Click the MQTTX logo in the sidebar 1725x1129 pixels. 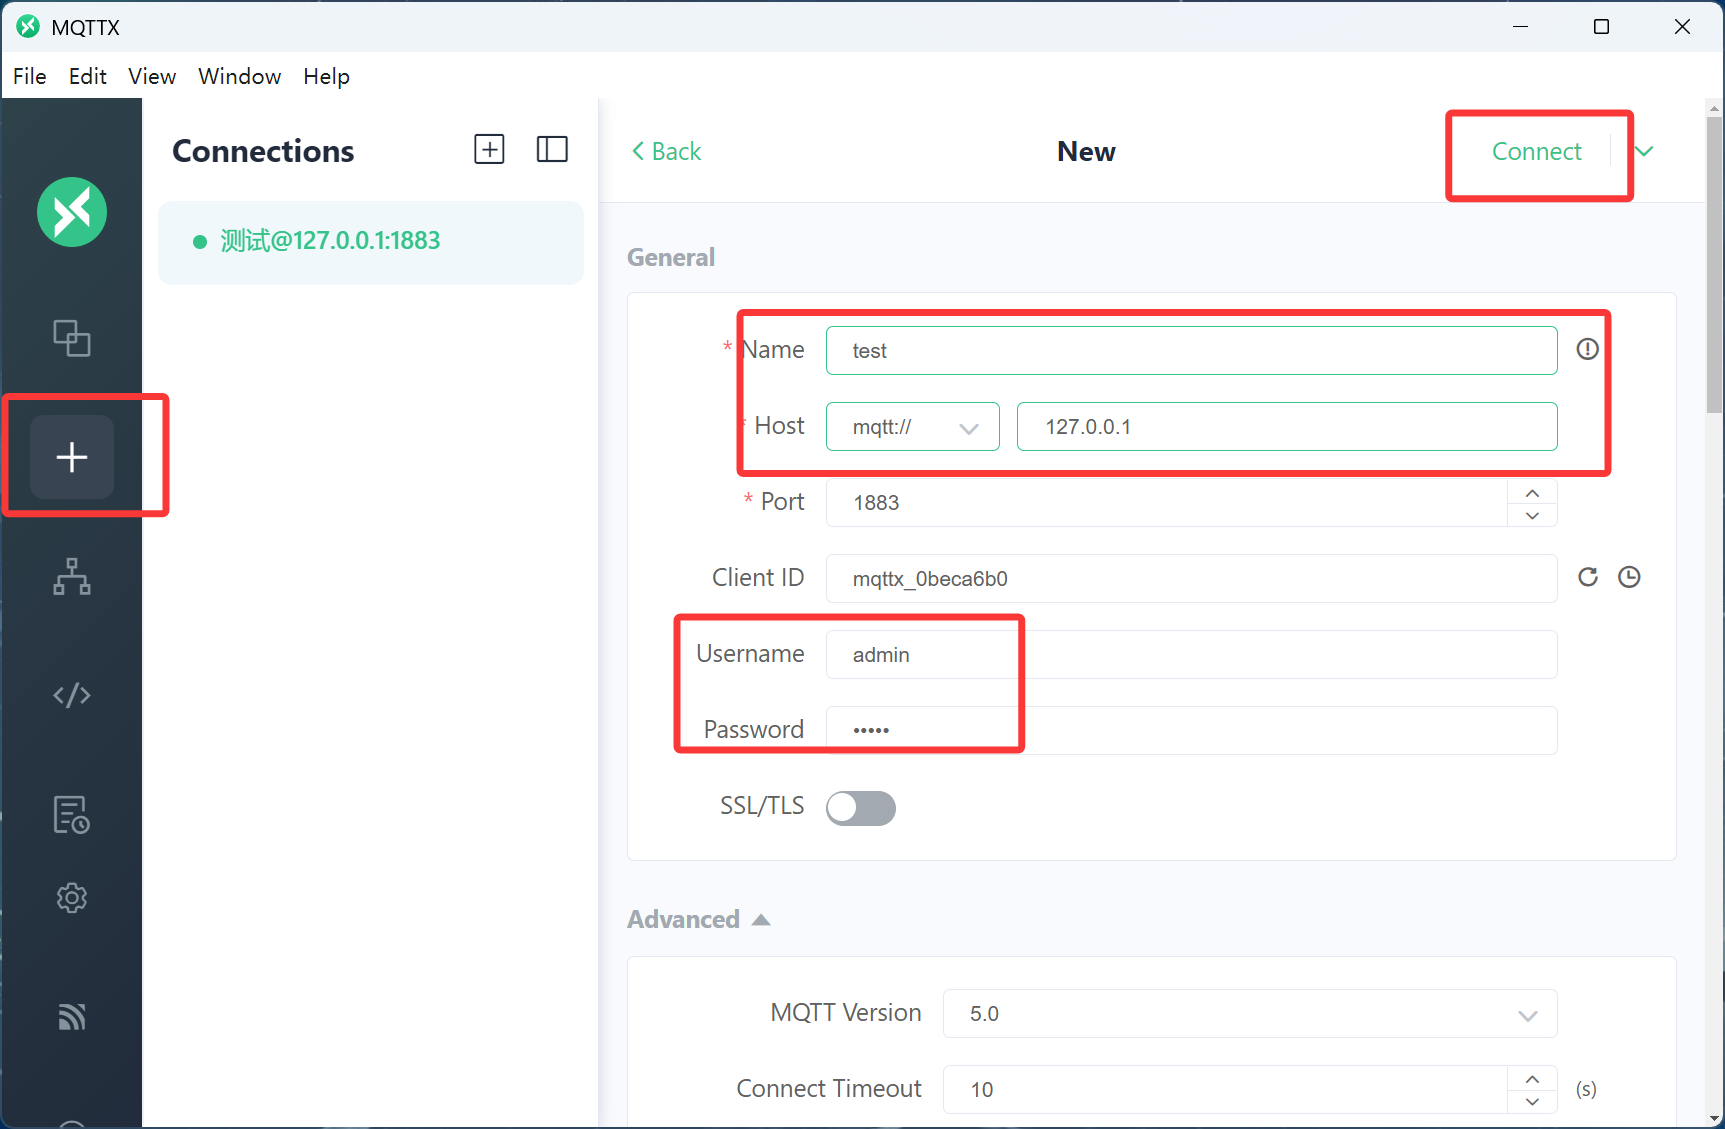[x=72, y=212]
